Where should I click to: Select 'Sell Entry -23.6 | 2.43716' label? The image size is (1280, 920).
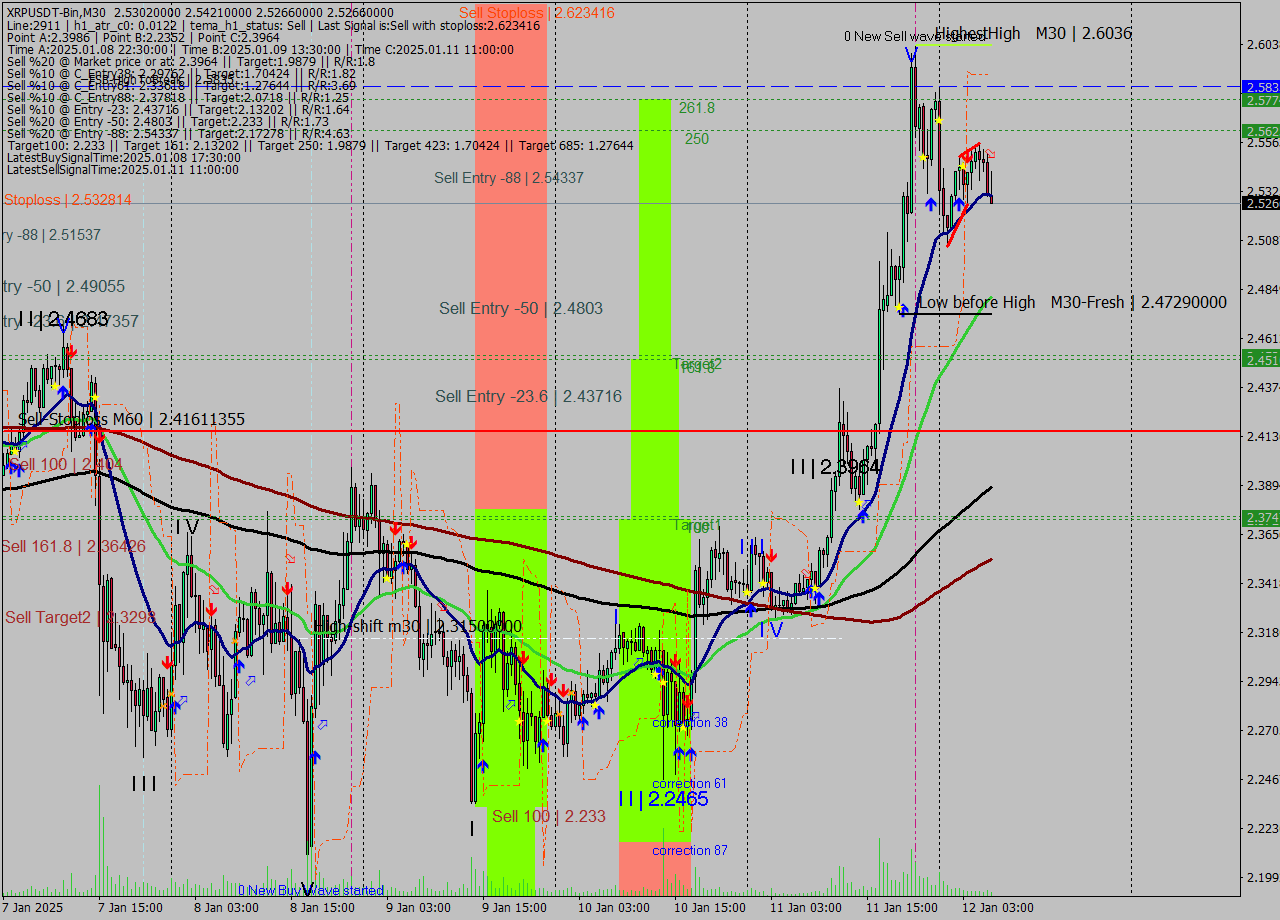point(528,397)
